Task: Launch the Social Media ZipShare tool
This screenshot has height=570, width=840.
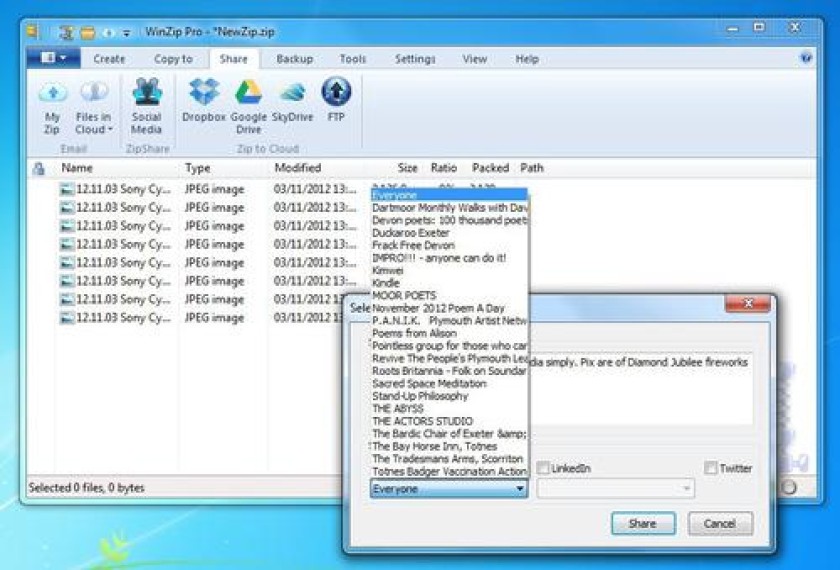Action: [x=146, y=107]
